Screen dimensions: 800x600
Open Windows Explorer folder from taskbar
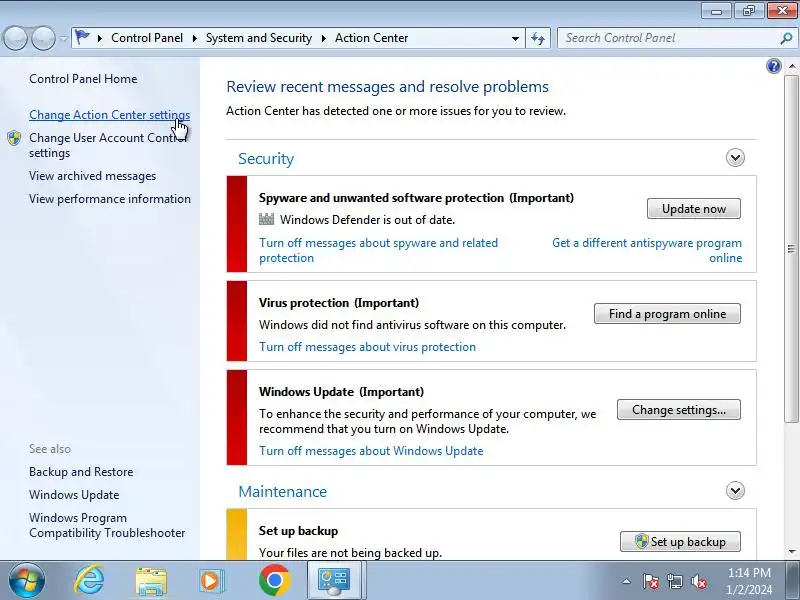click(x=151, y=582)
